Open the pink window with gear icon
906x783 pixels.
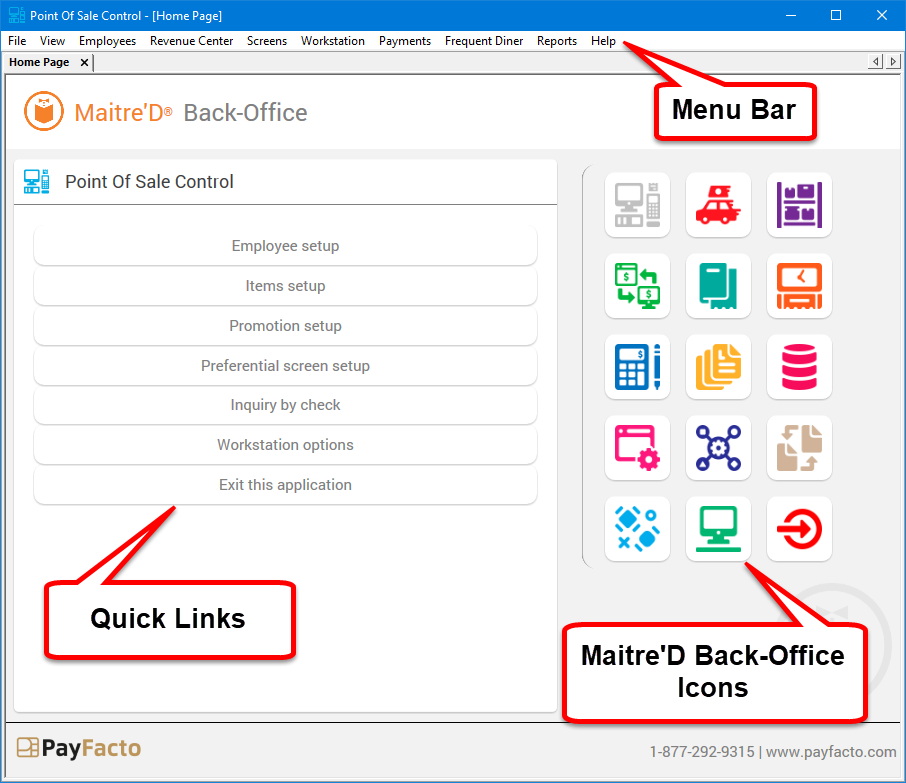coord(637,448)
